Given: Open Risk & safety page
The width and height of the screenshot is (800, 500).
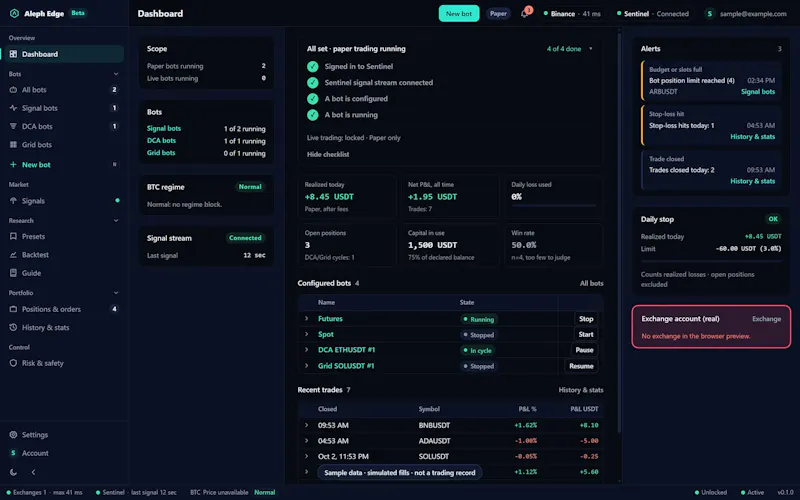Looking at the screenshot, I should click(x=62, y=363).
